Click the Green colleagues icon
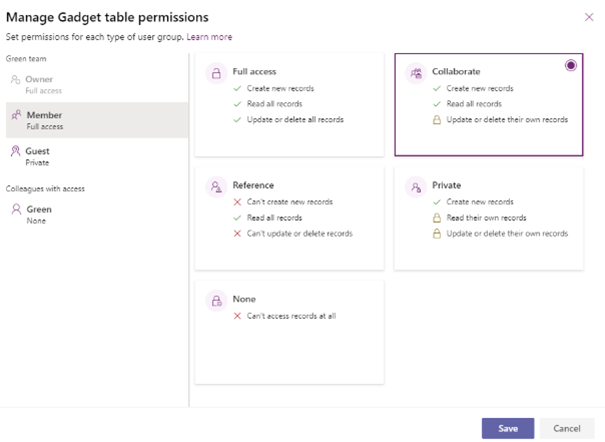 [x=15, y=210]
